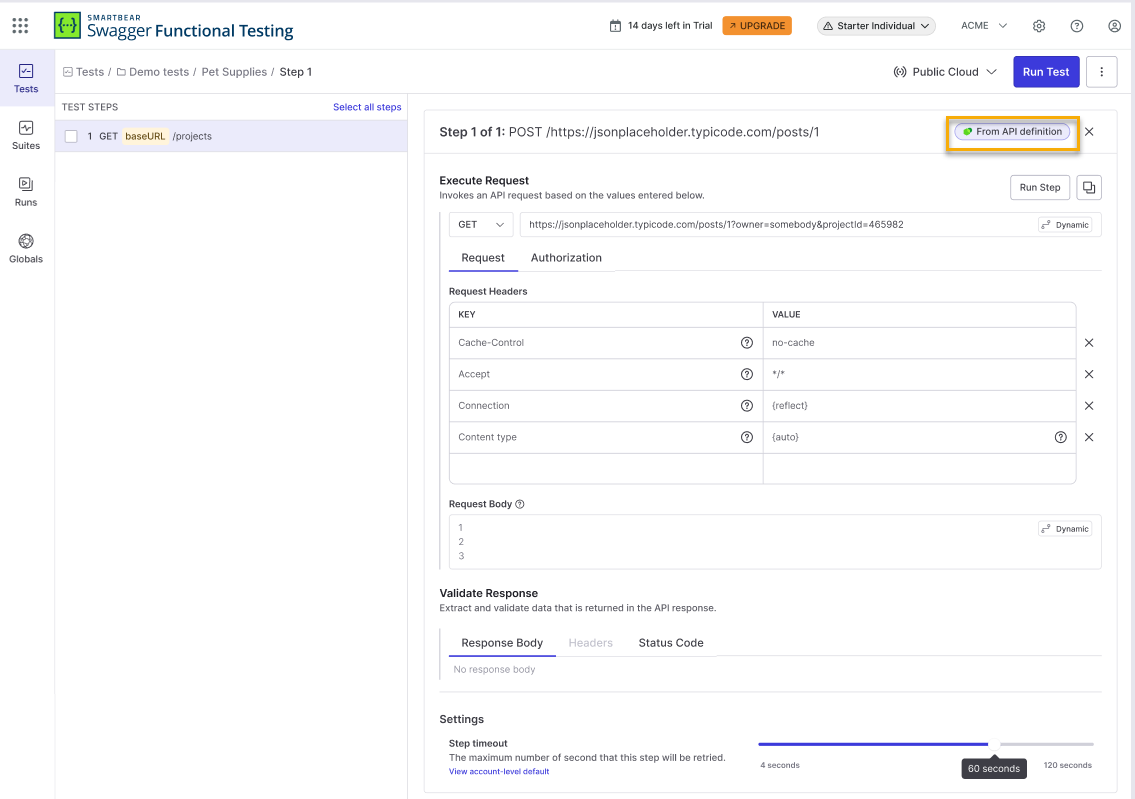Image resolution: width=1135 pixels, height=799 pixels.
Task: Show help for the {auto} value
Action: click(1060, 437)
